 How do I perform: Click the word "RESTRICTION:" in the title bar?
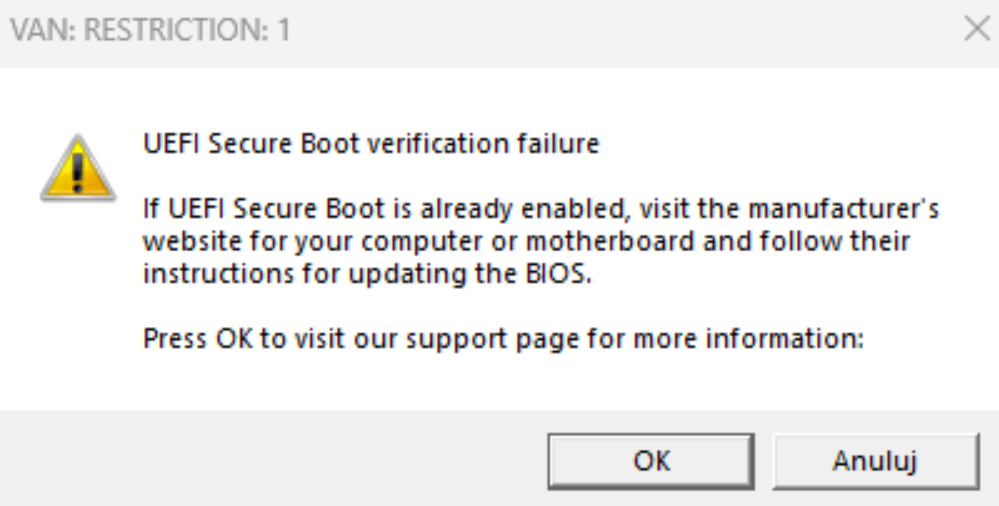coord(169,31)
